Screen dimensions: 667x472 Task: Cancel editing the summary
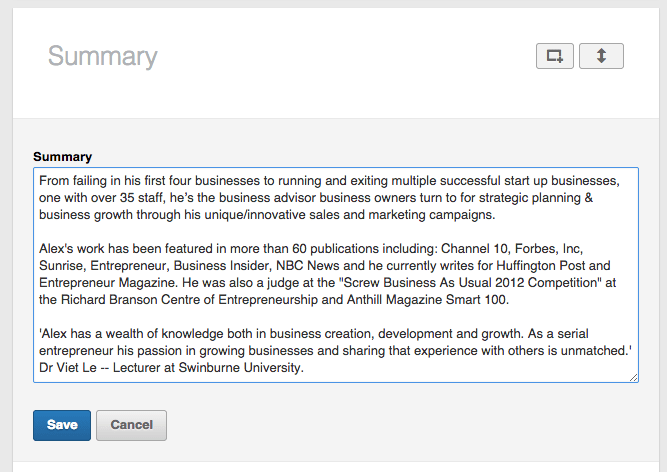pyautogui.click(x=131, y=425)
